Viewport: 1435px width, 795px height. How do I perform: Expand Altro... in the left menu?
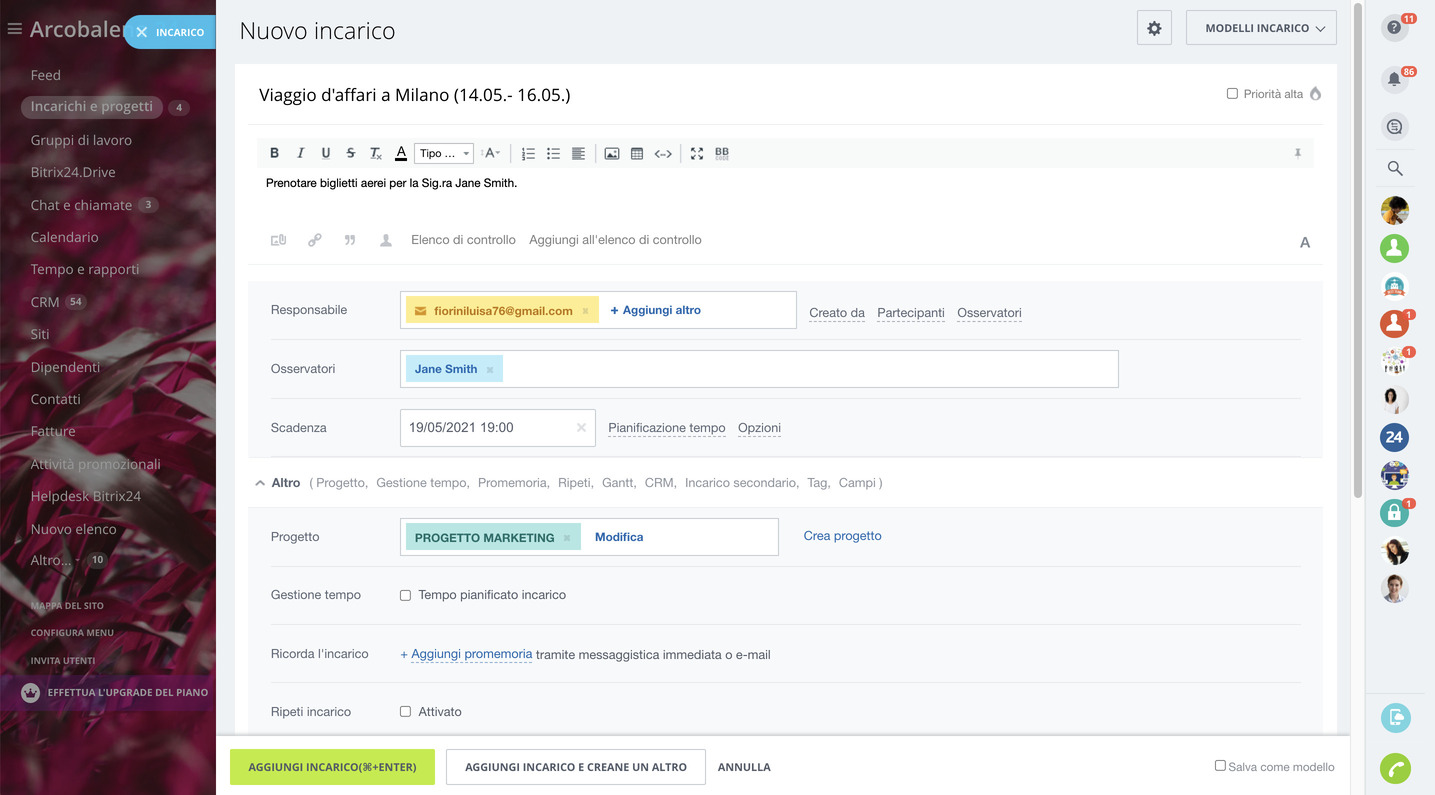pyautogui.click(x=51, y=560)
